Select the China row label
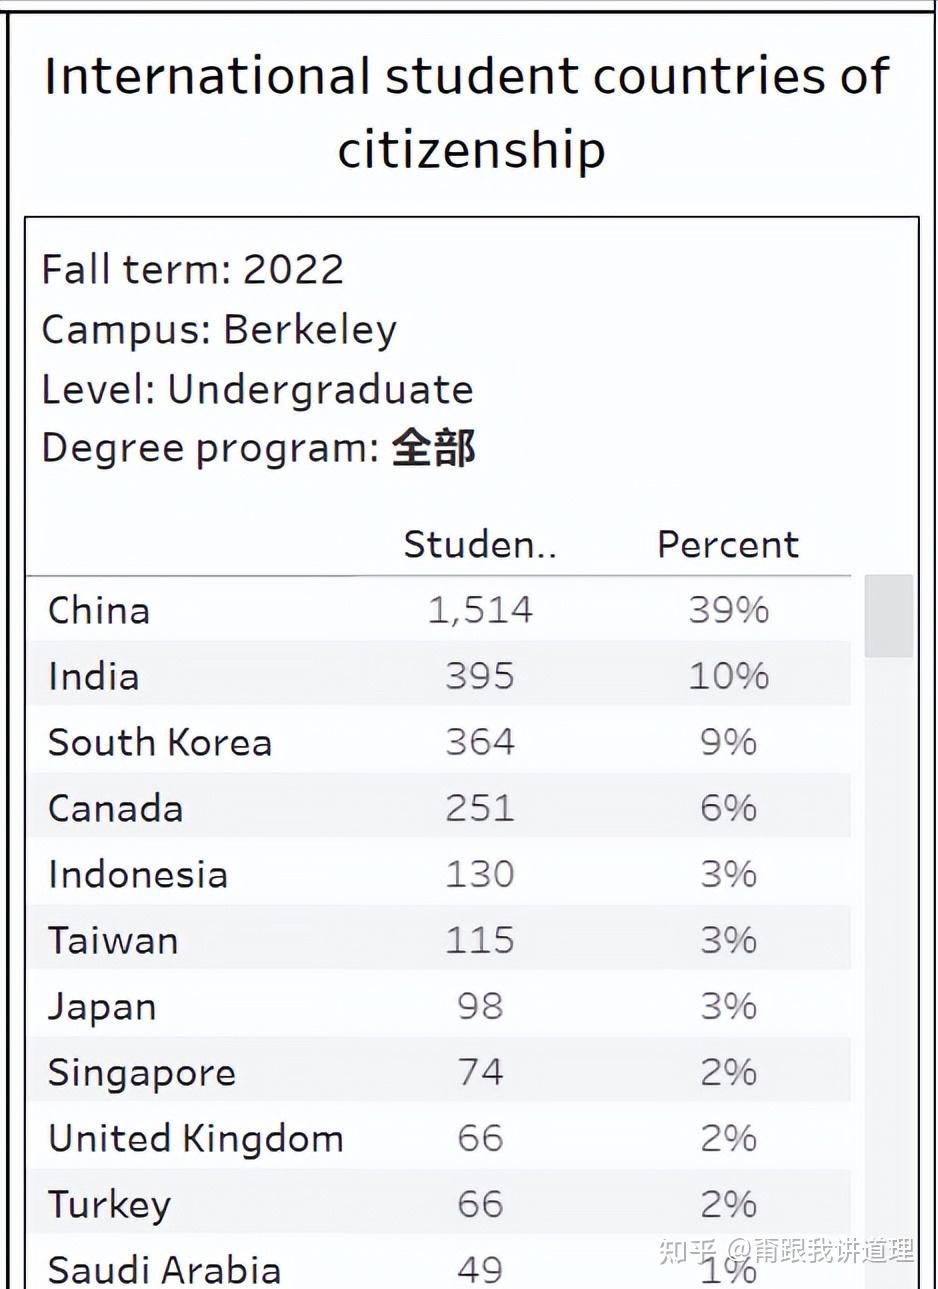Screen dimensions: 938x1289 99,610
